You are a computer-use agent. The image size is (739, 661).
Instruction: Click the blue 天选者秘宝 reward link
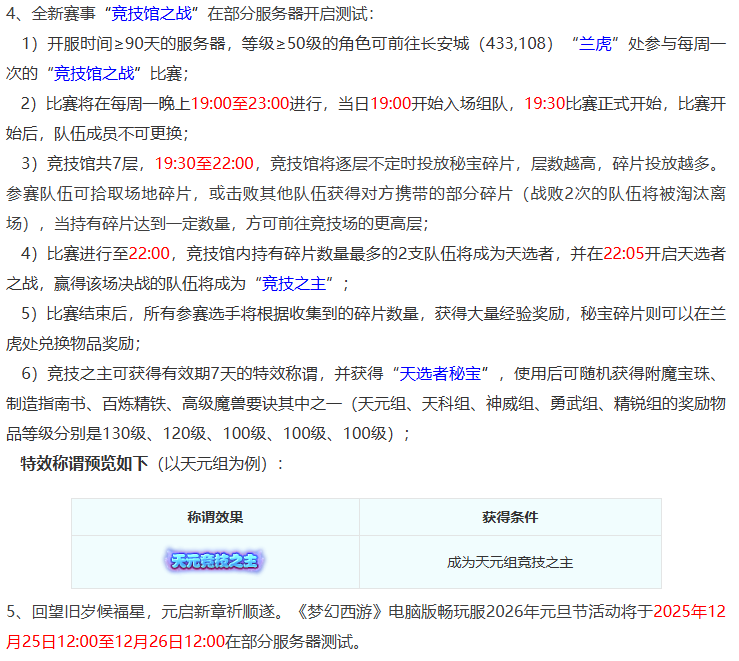pos(442,373)
